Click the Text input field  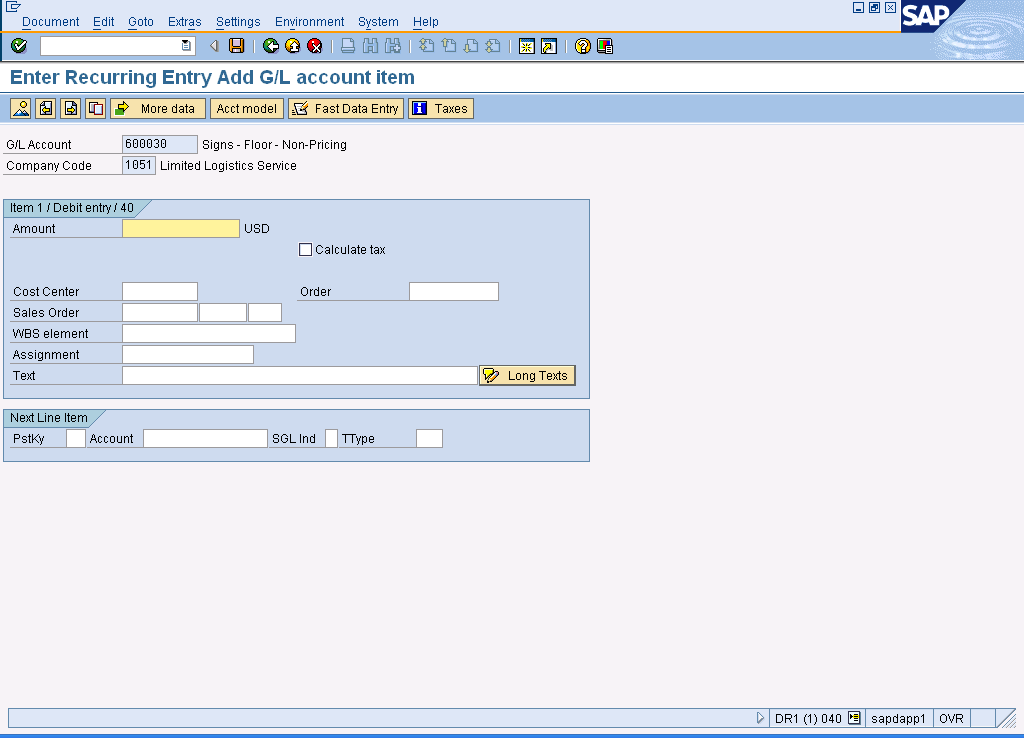300,375
